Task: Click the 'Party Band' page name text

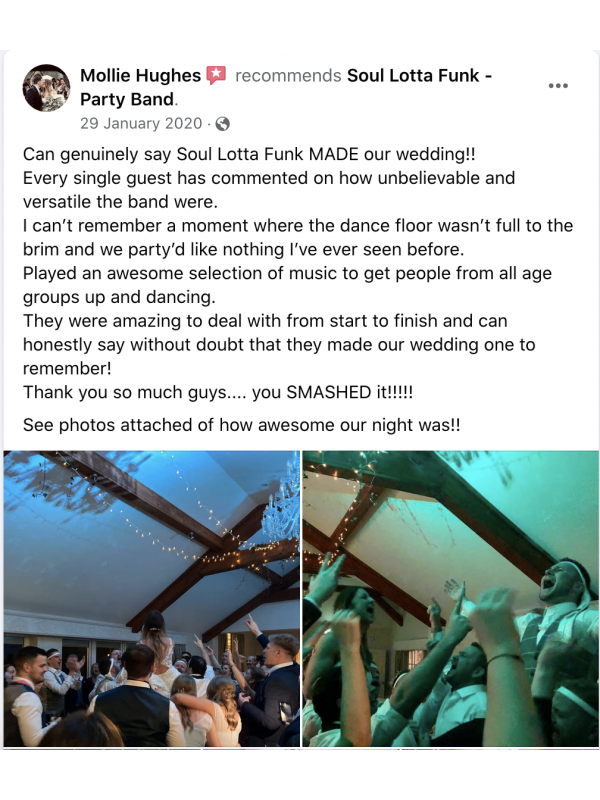Action: coord(128,99)
